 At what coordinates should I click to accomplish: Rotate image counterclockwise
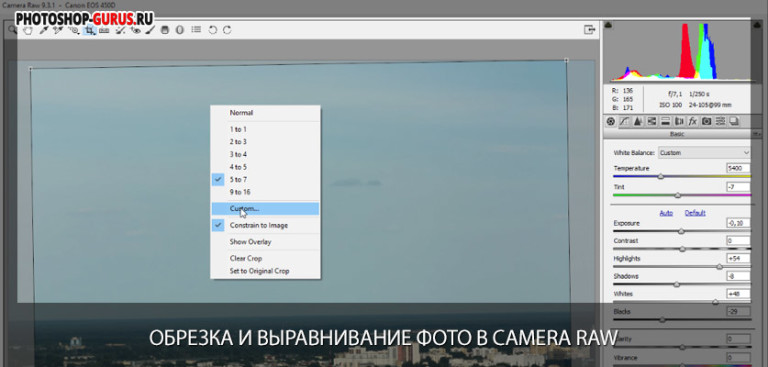coord(212,30)
